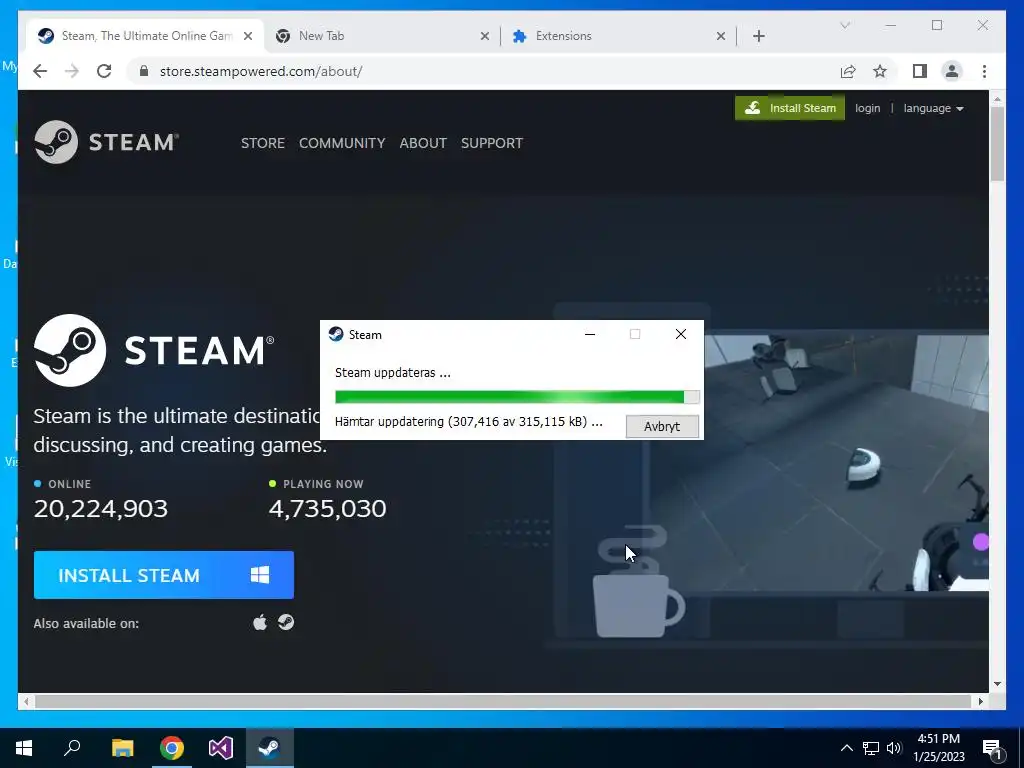Click the playing now count 4,735,030
Viewport: 1024px width, 768px height.
click(328, 509)
